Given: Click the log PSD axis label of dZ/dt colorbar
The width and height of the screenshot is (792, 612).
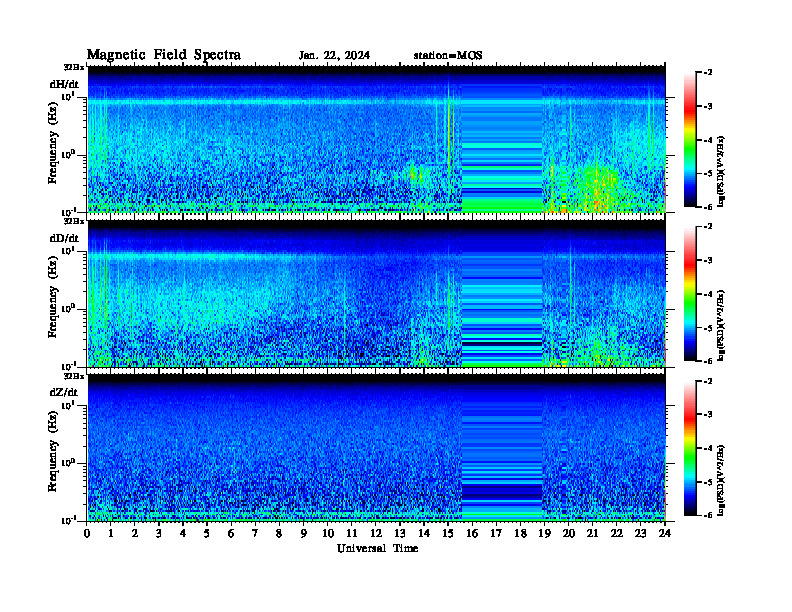Looking at the screenshot, I should pyautogui.click(x=721, y=480).
